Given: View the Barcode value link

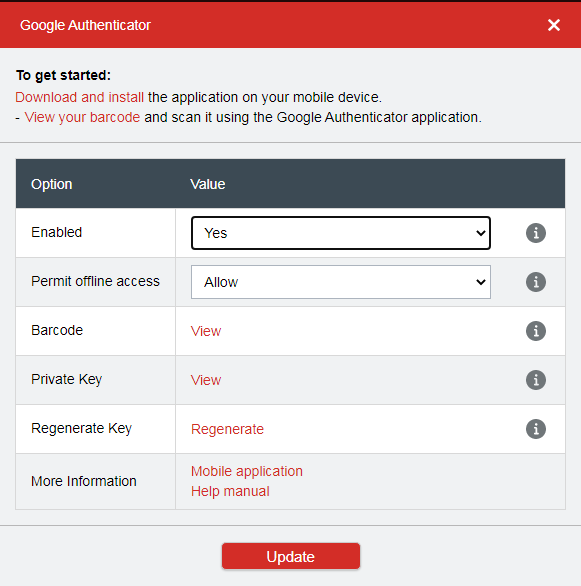Looking at the screenshot, I should (x=206, y=331).
